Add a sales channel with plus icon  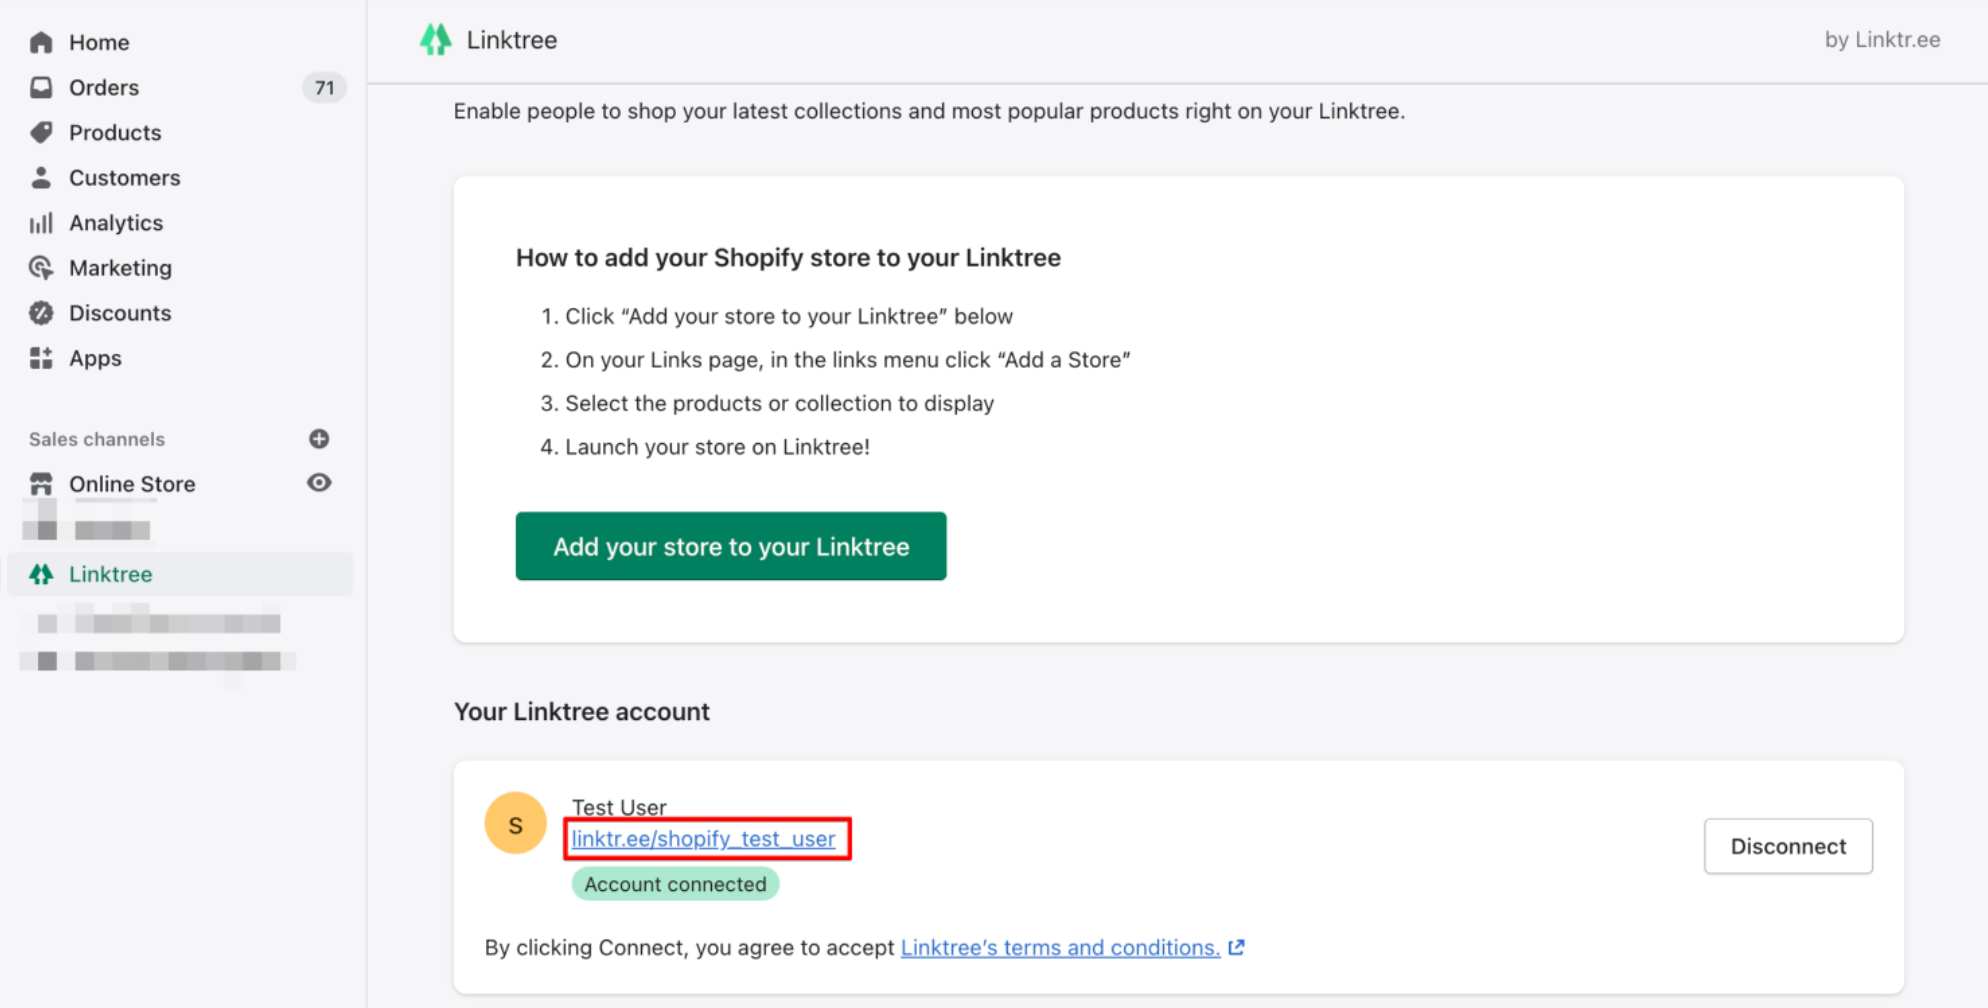319,439
